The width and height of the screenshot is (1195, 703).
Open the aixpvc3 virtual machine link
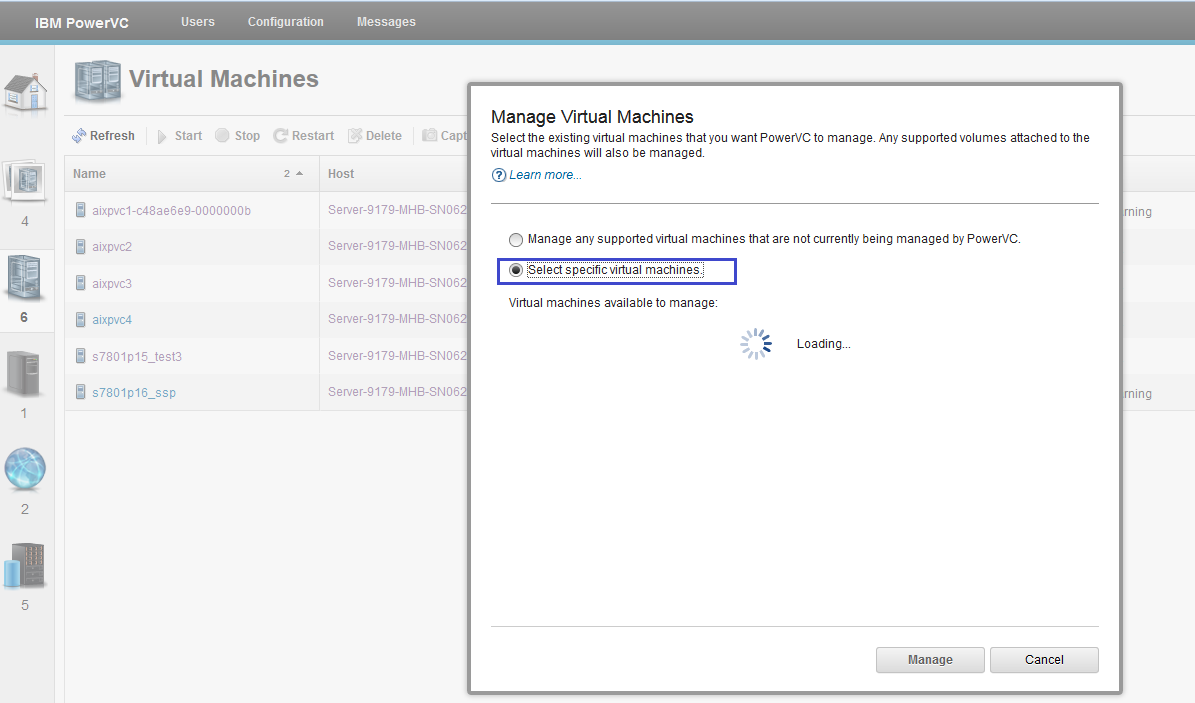click(112, 283)
